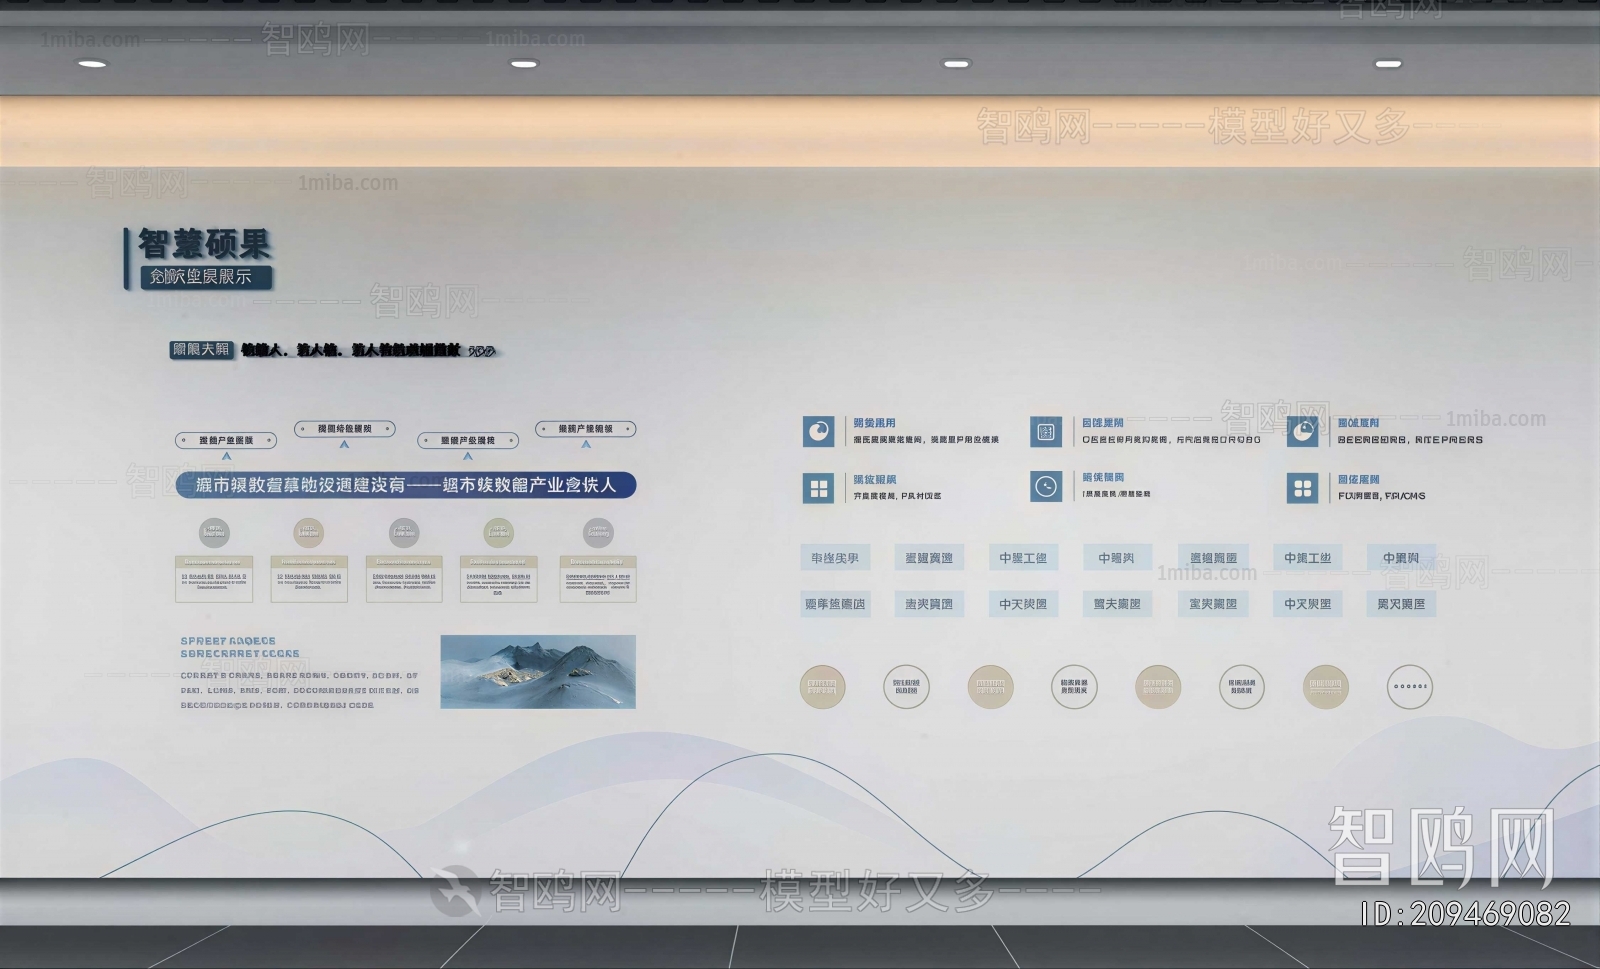Image resolution: width=1600 pixels, height=969 pixels.
Task: Select the swirl pie icon at far left of icon row
Action: pyautogui.click(x=818, y=432)
